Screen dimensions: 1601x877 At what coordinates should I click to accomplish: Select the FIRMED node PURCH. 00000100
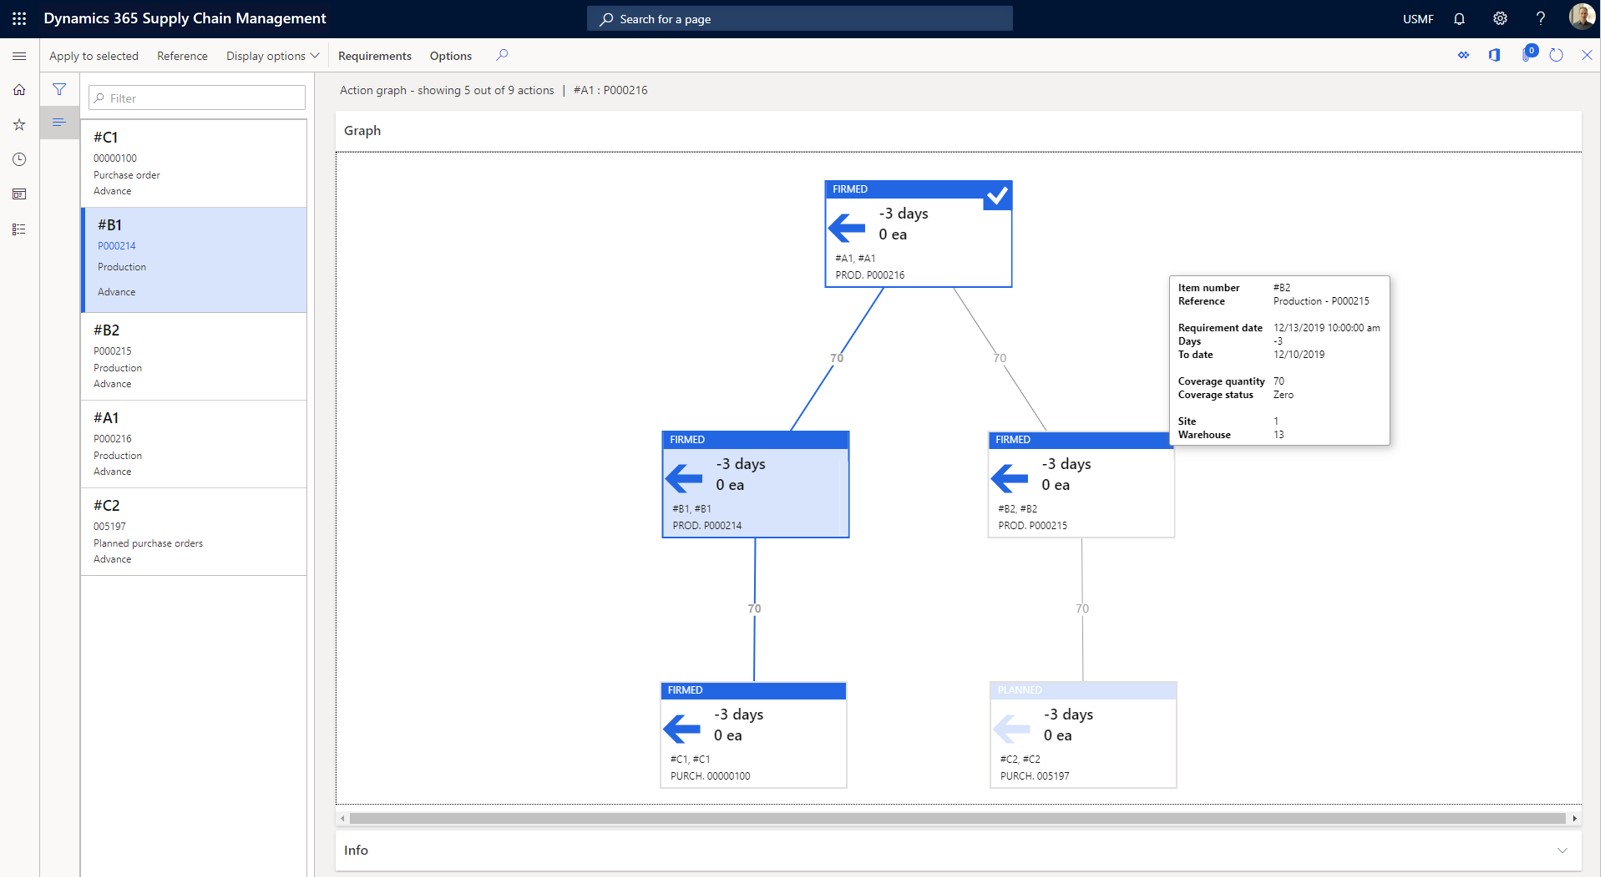pos(753,735)
